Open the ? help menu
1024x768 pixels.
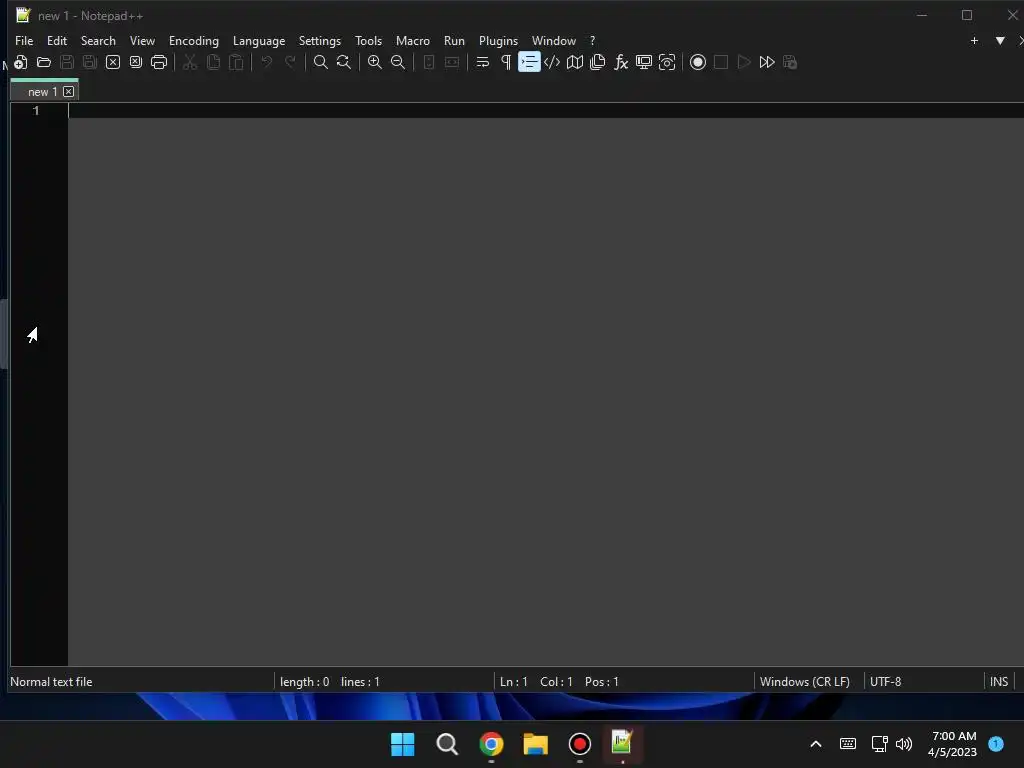click(x=593, y=40)
